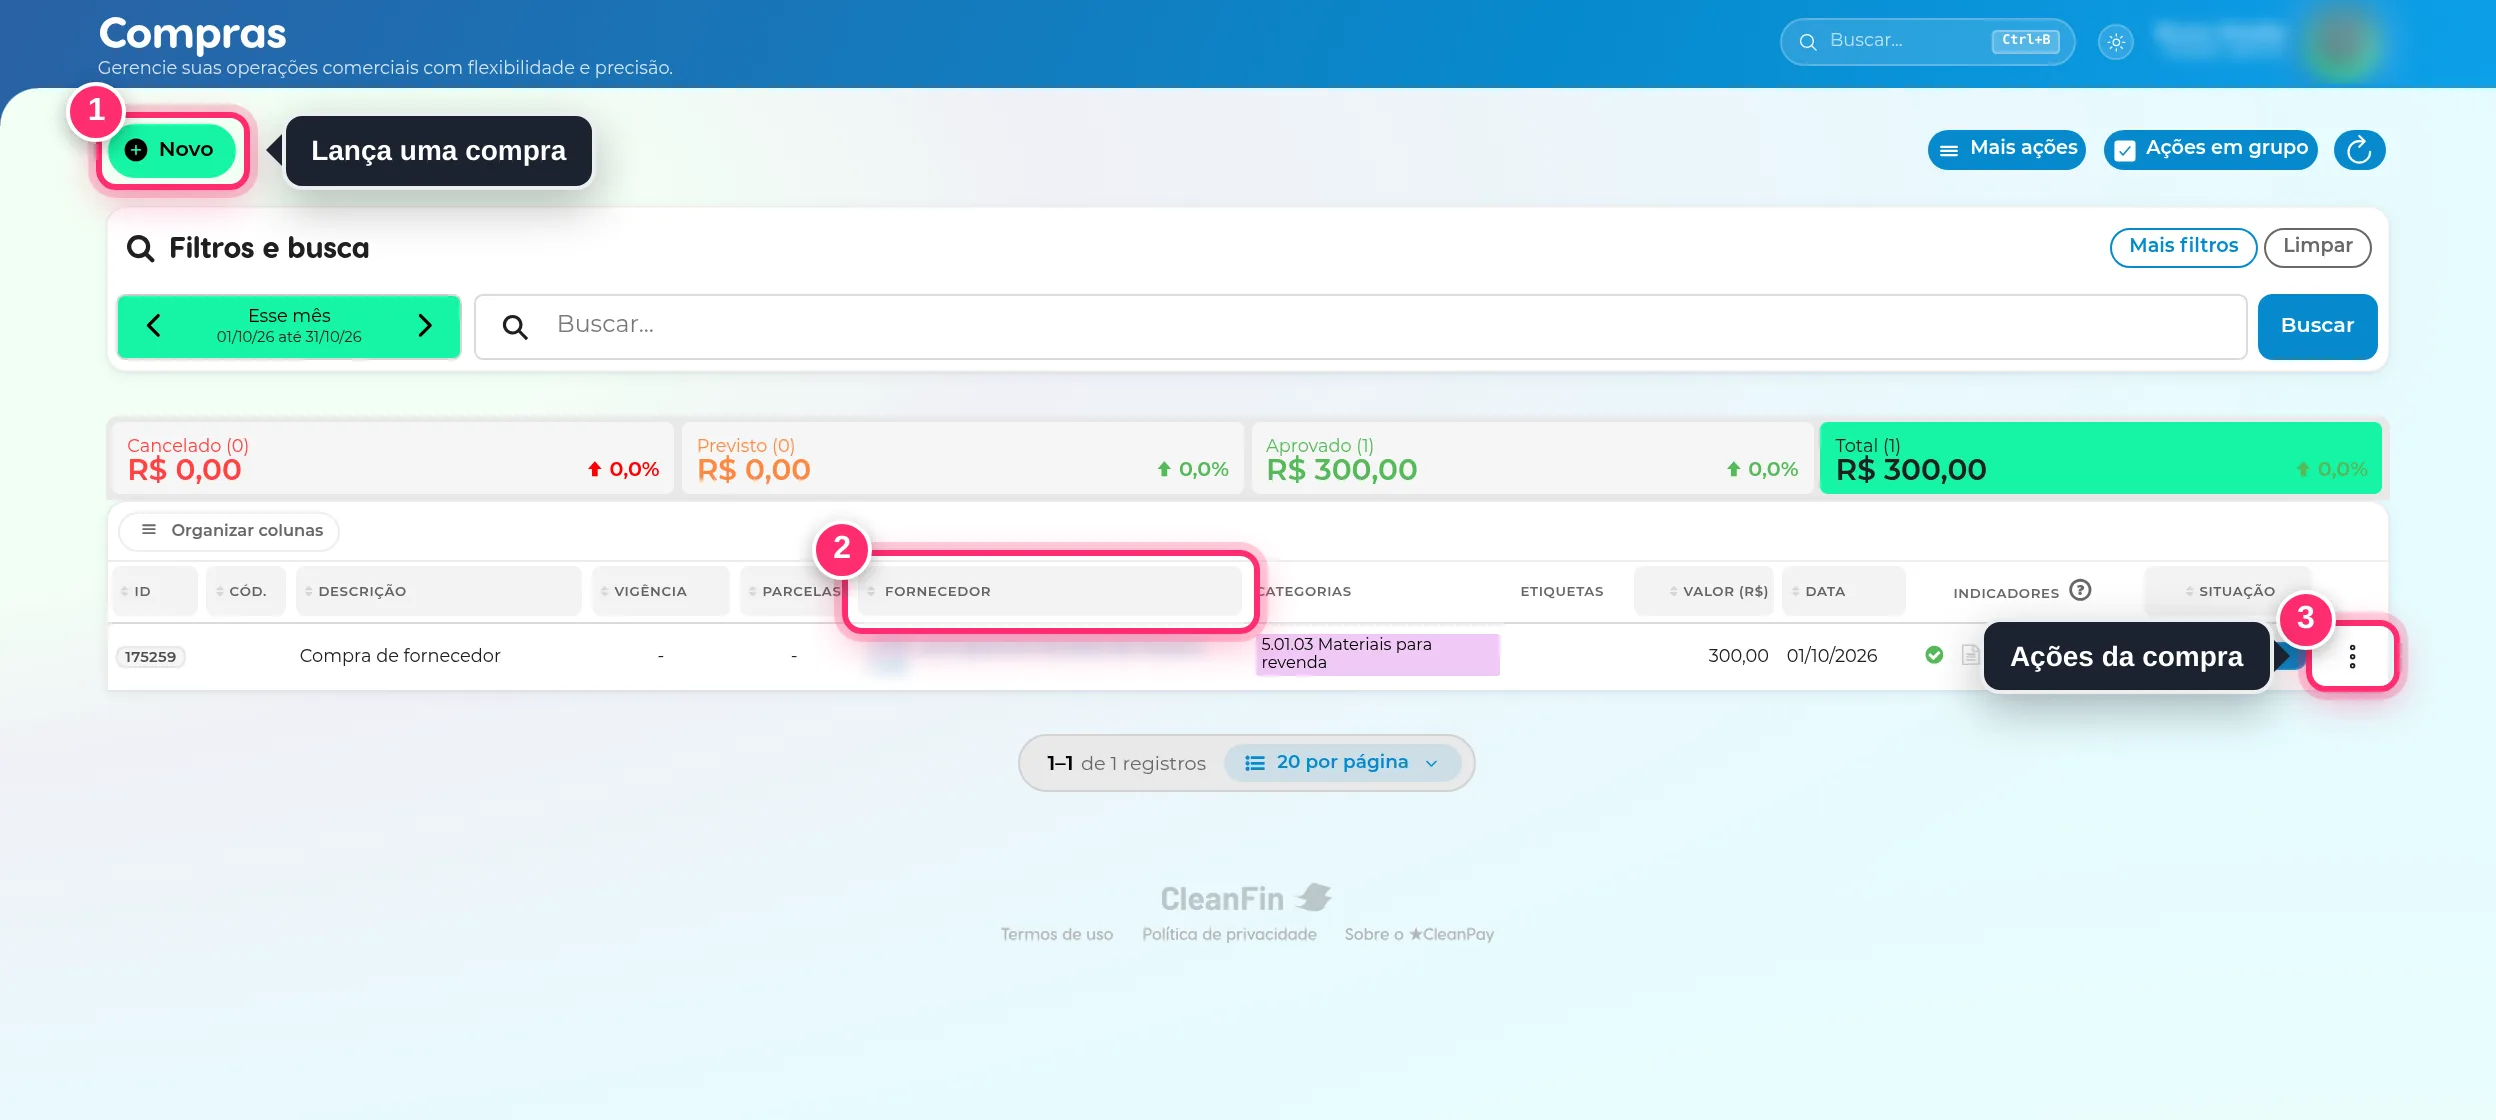Open the Política de privacidade link
The width and height of the screenshot is (2496, 1120).
1229,934
